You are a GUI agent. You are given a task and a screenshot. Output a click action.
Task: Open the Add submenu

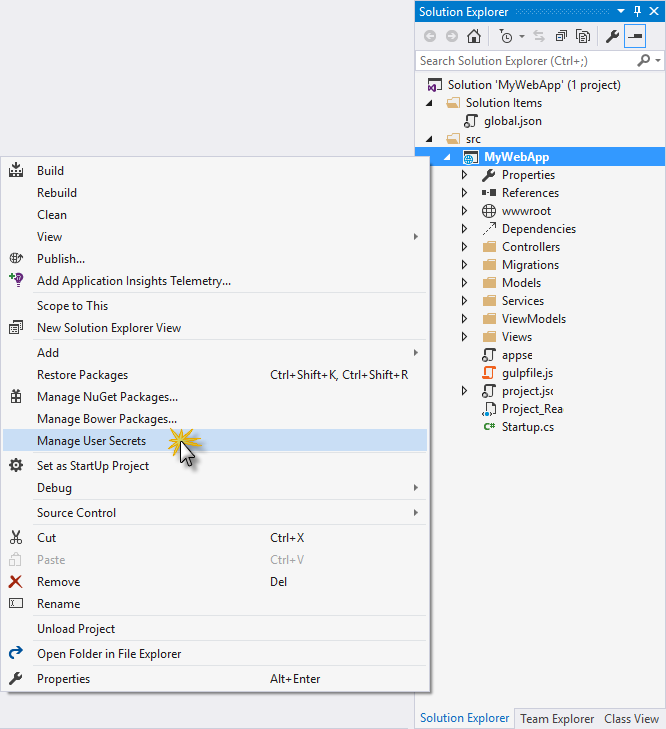(x=214, y=352)
